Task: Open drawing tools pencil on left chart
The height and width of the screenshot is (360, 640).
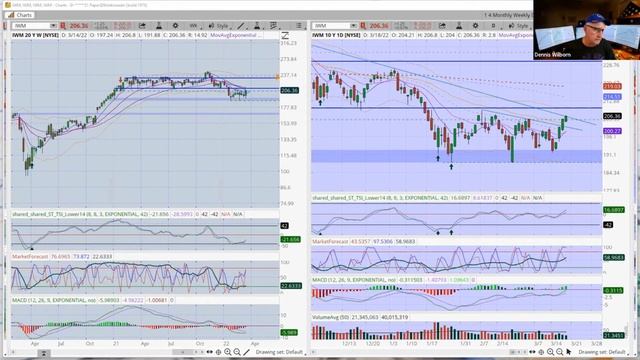Action: [241, 26]
